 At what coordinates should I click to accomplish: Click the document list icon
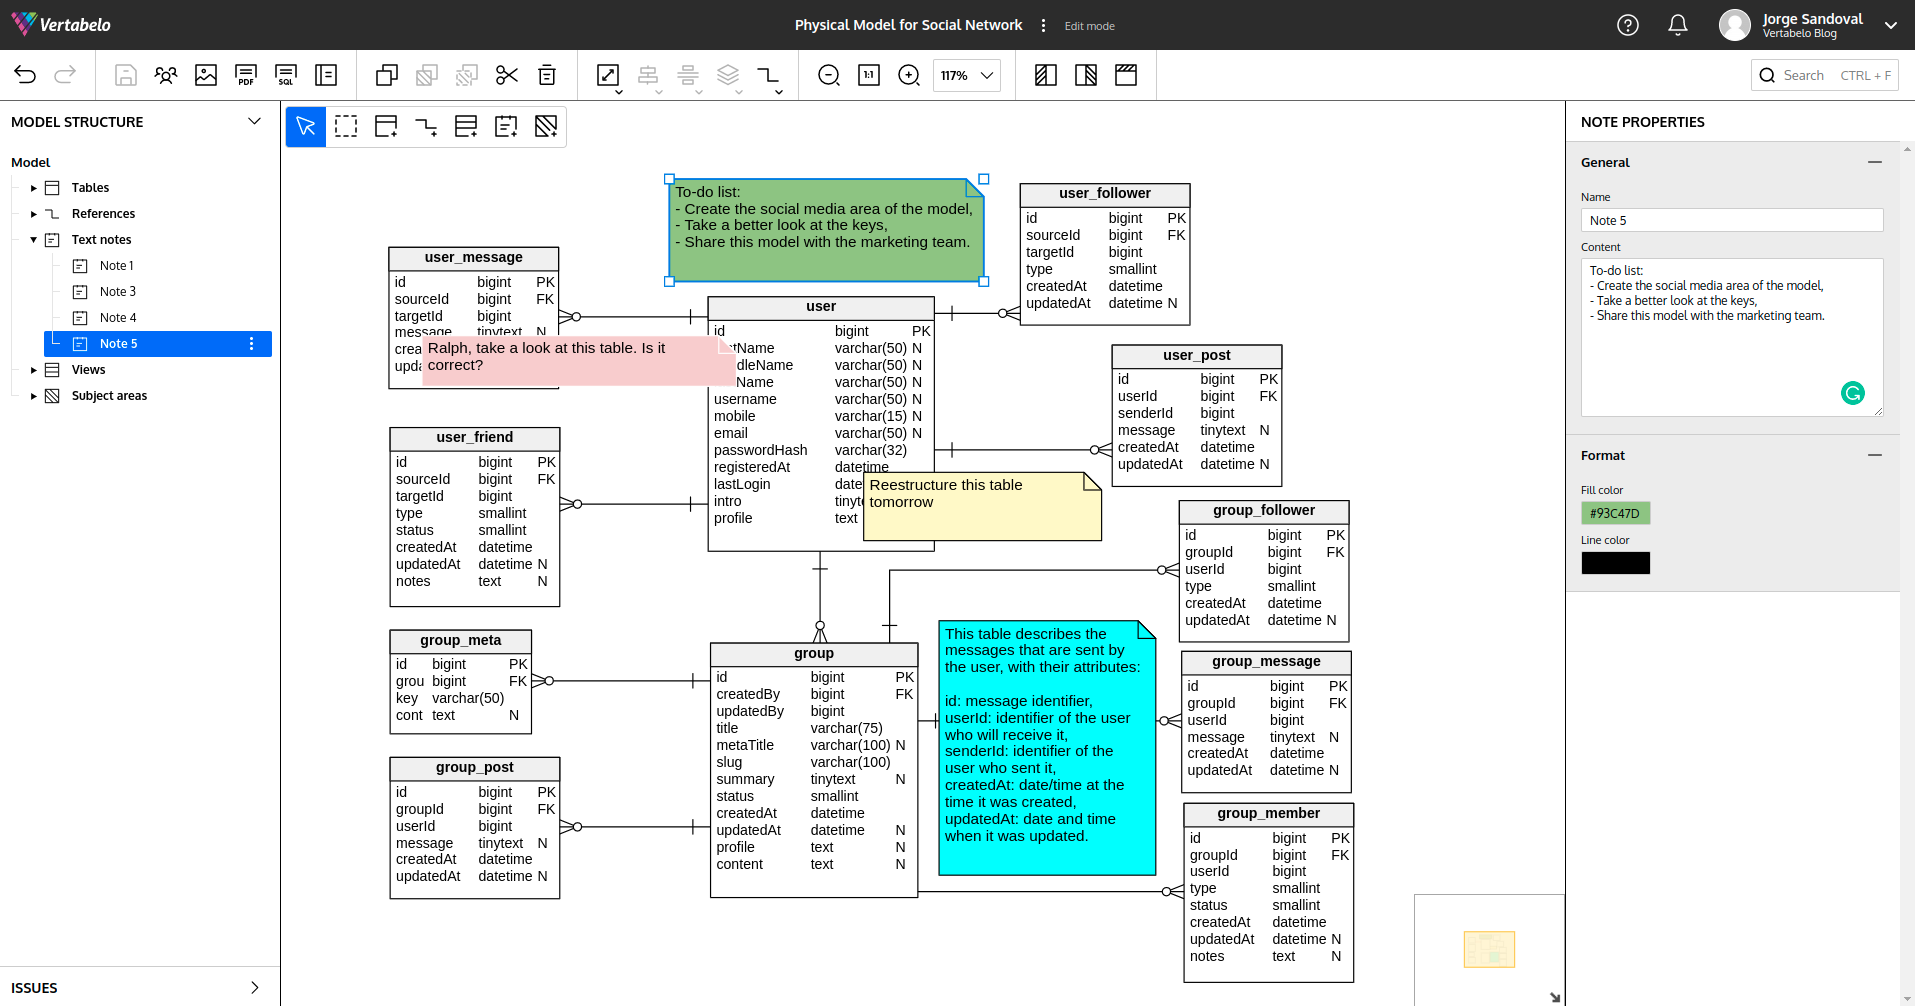click(326, 75)
